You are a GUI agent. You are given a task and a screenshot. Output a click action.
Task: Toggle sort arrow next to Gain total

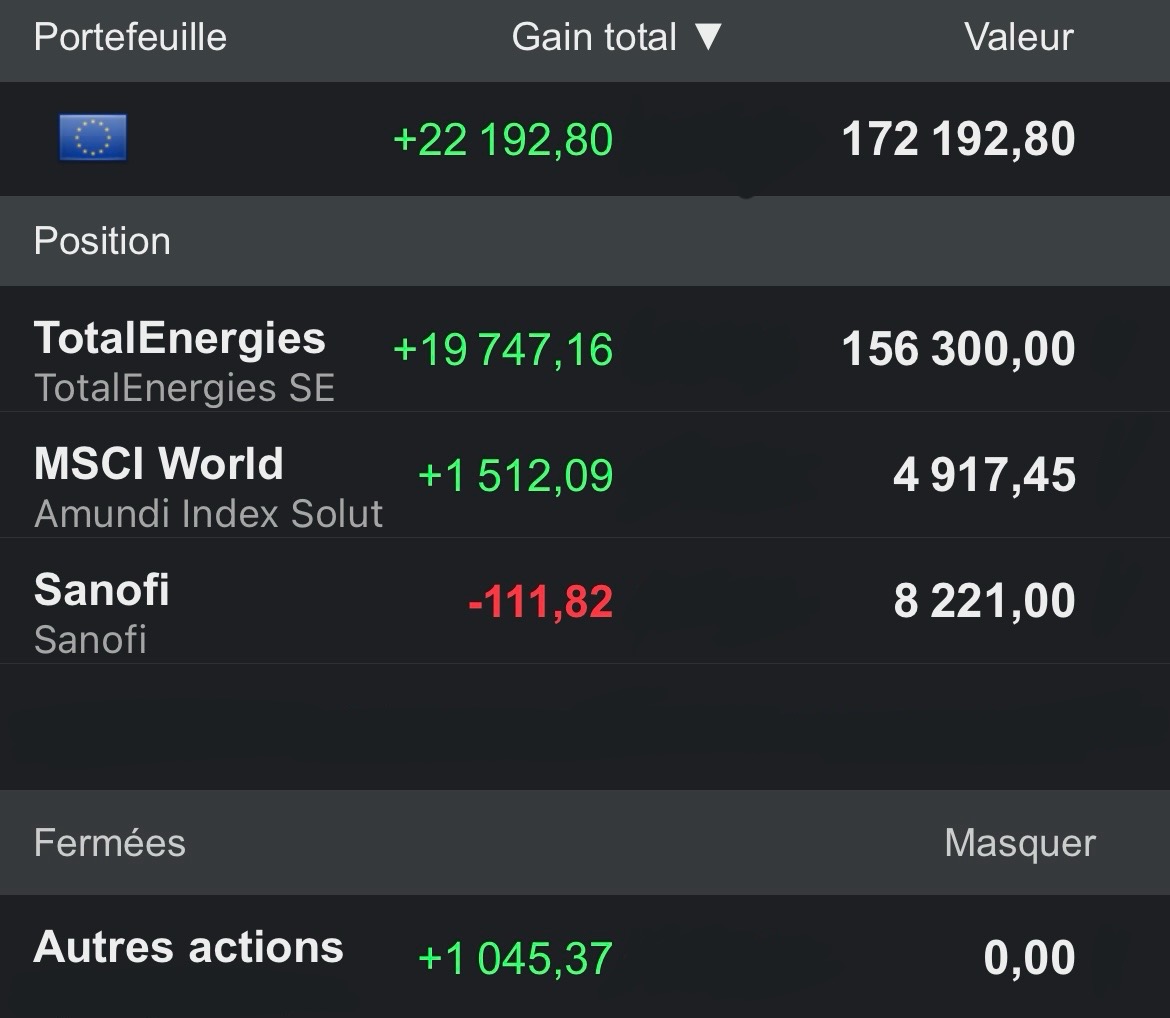click(707, 37)
